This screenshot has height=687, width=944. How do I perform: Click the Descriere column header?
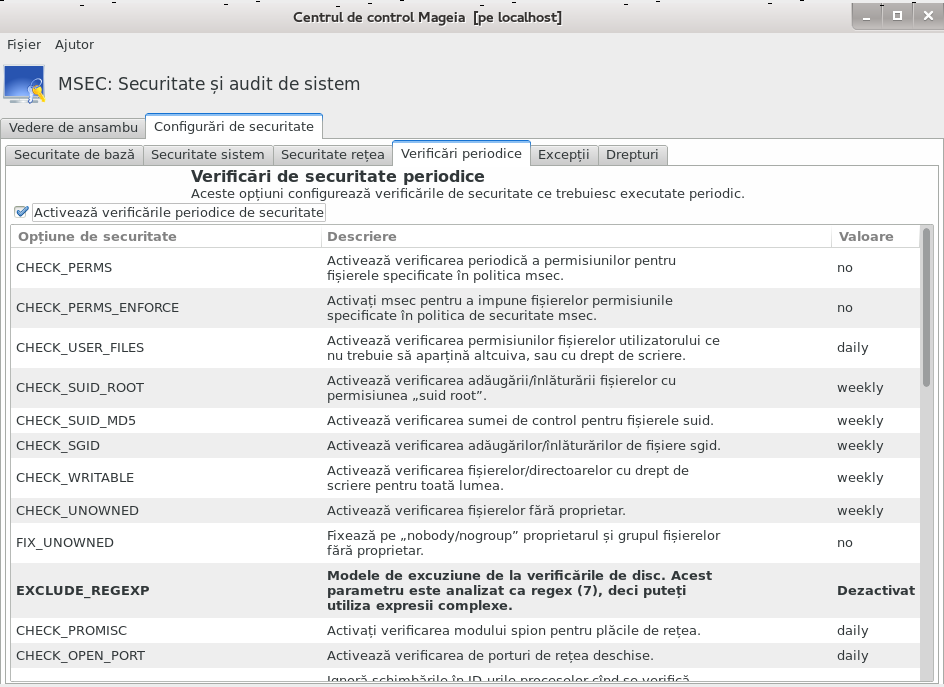click(577, 237)
